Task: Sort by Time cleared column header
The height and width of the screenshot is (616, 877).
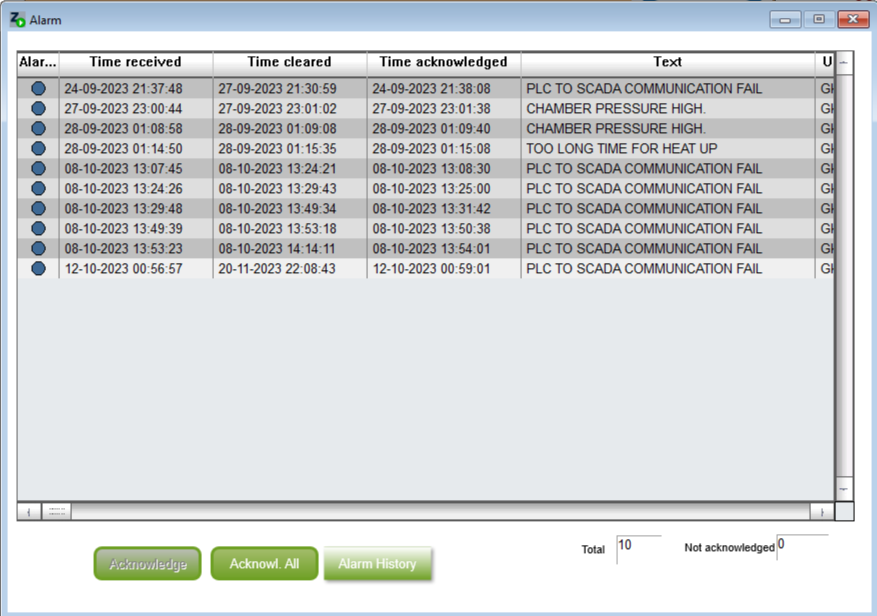Action: (290, 63)
